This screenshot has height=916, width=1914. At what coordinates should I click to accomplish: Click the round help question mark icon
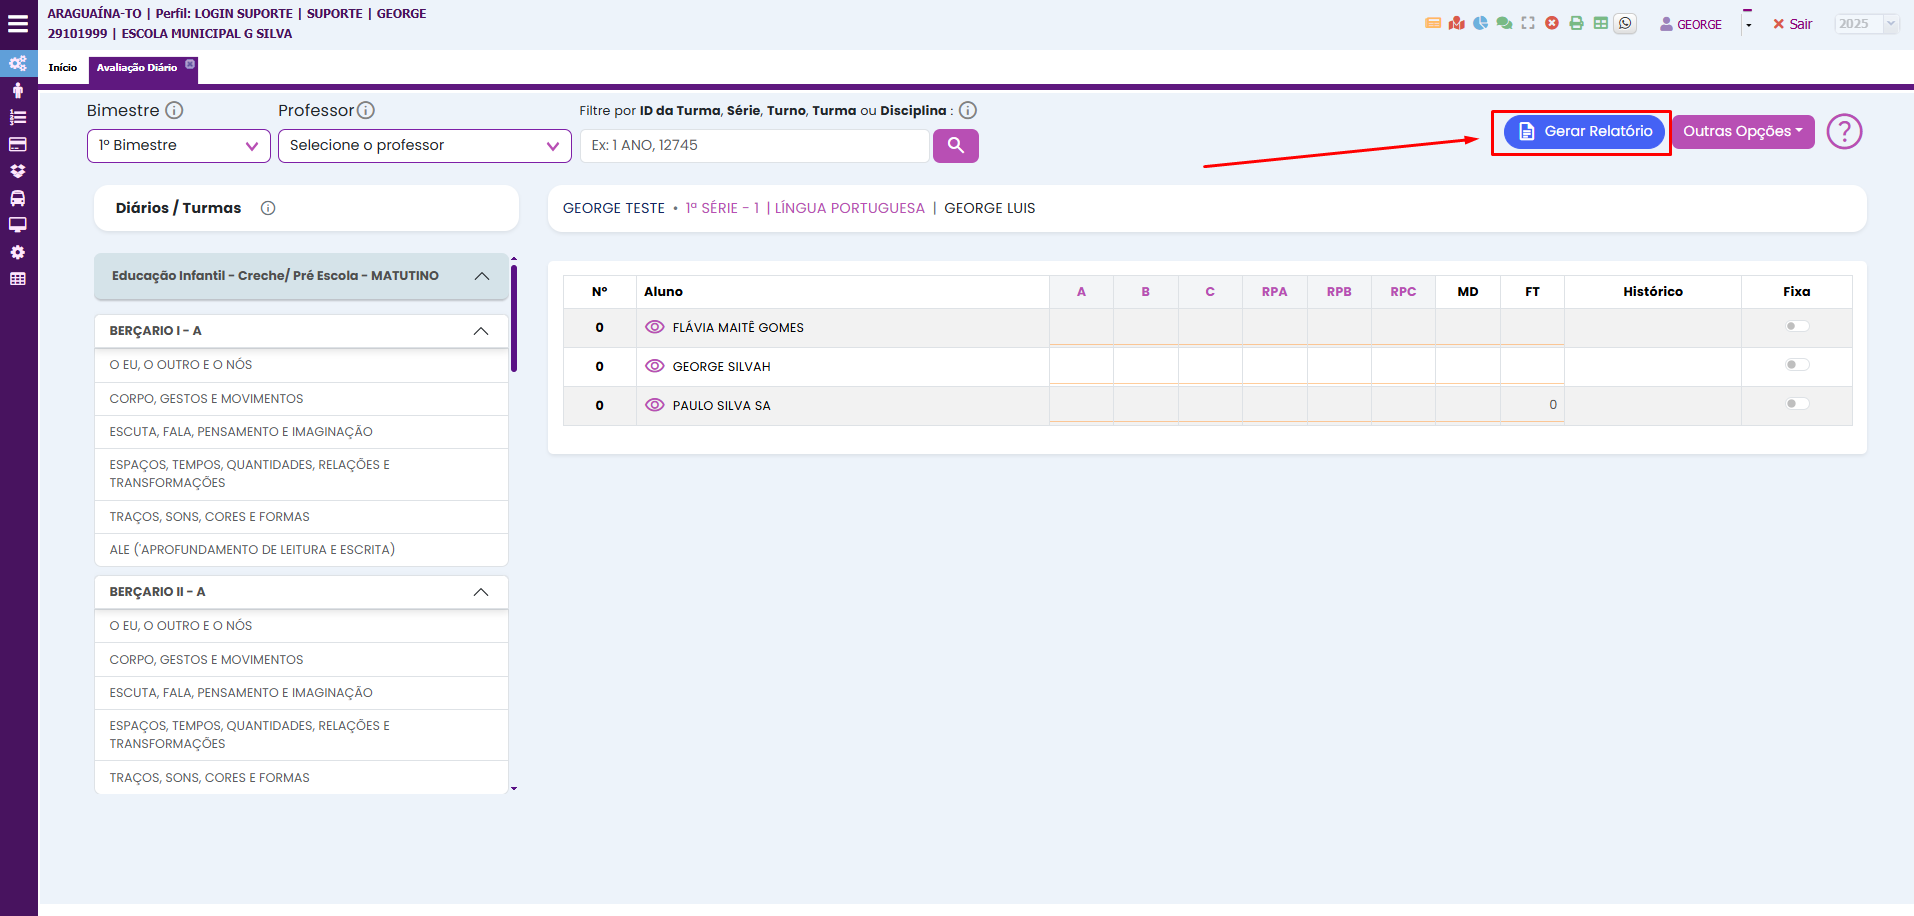(1843, 132)
